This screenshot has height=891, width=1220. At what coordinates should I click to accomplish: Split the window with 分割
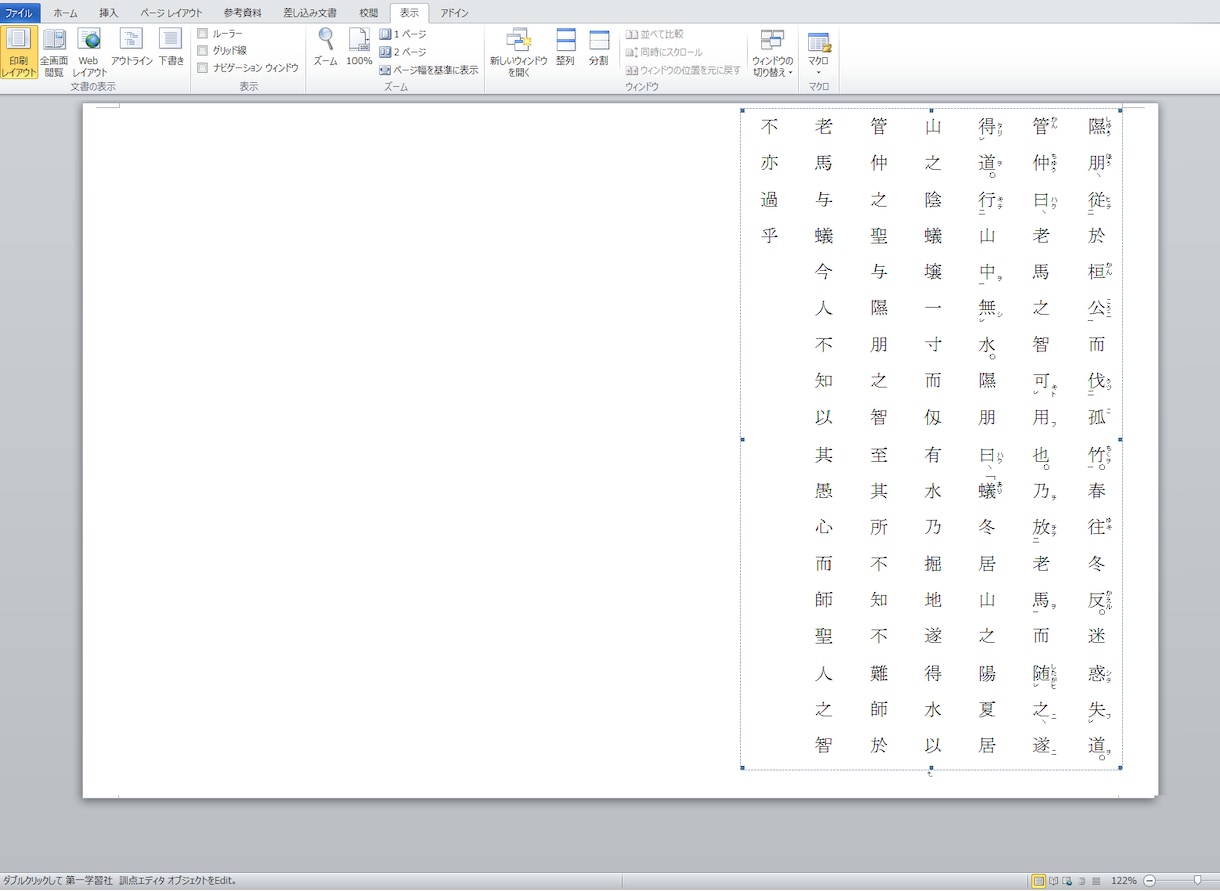coord(599,47)
